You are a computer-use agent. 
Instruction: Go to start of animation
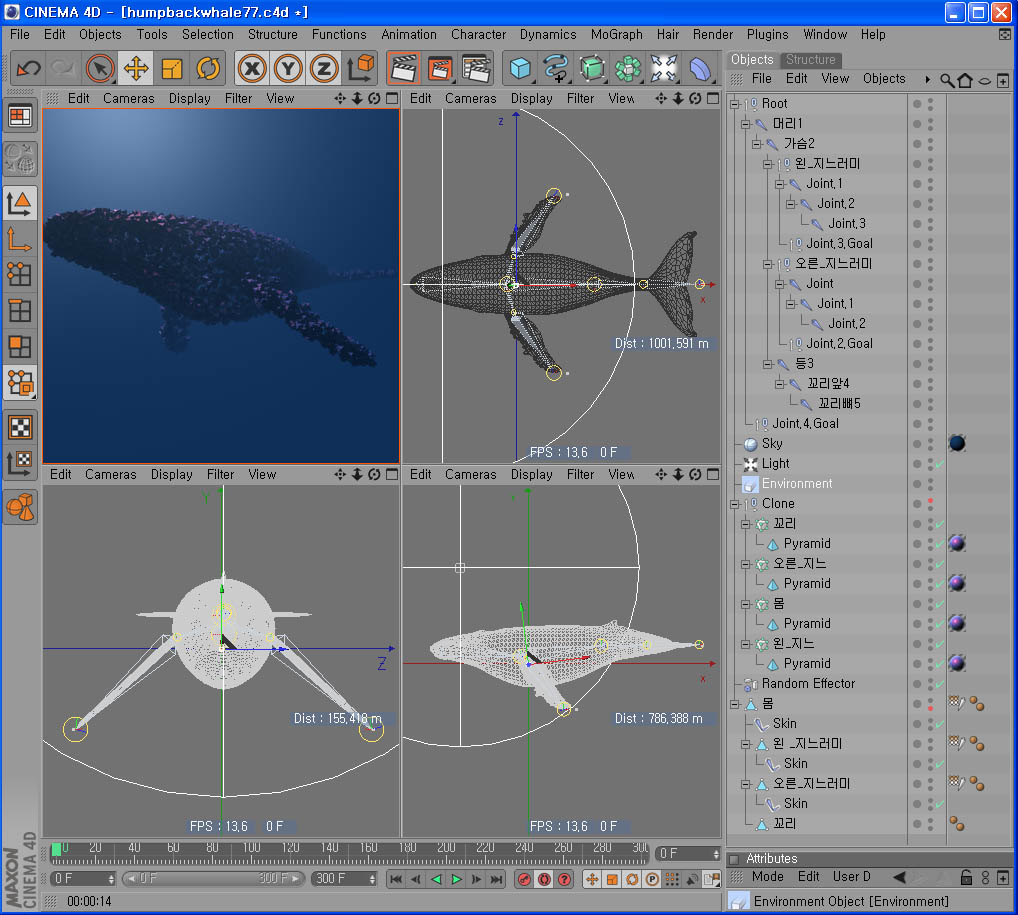[x=395, y=879]
